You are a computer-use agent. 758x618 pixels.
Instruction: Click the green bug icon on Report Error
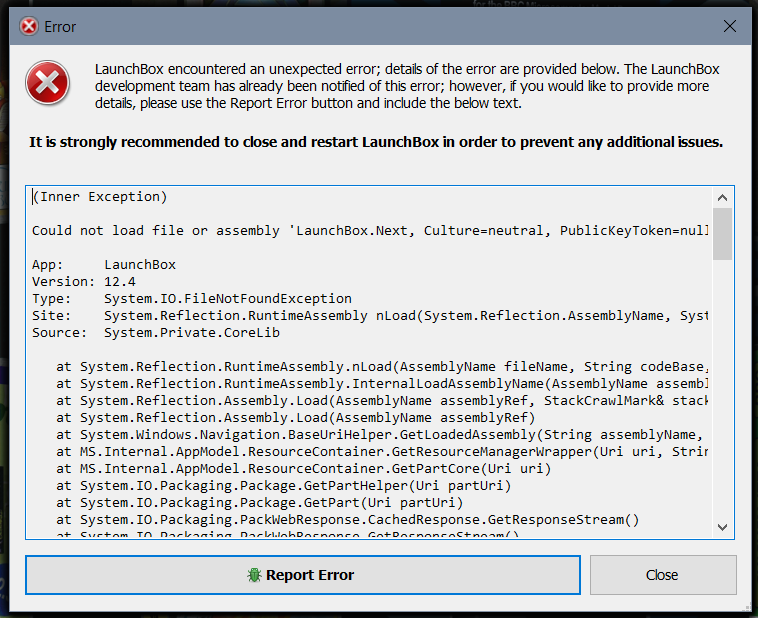pos(254,575)
